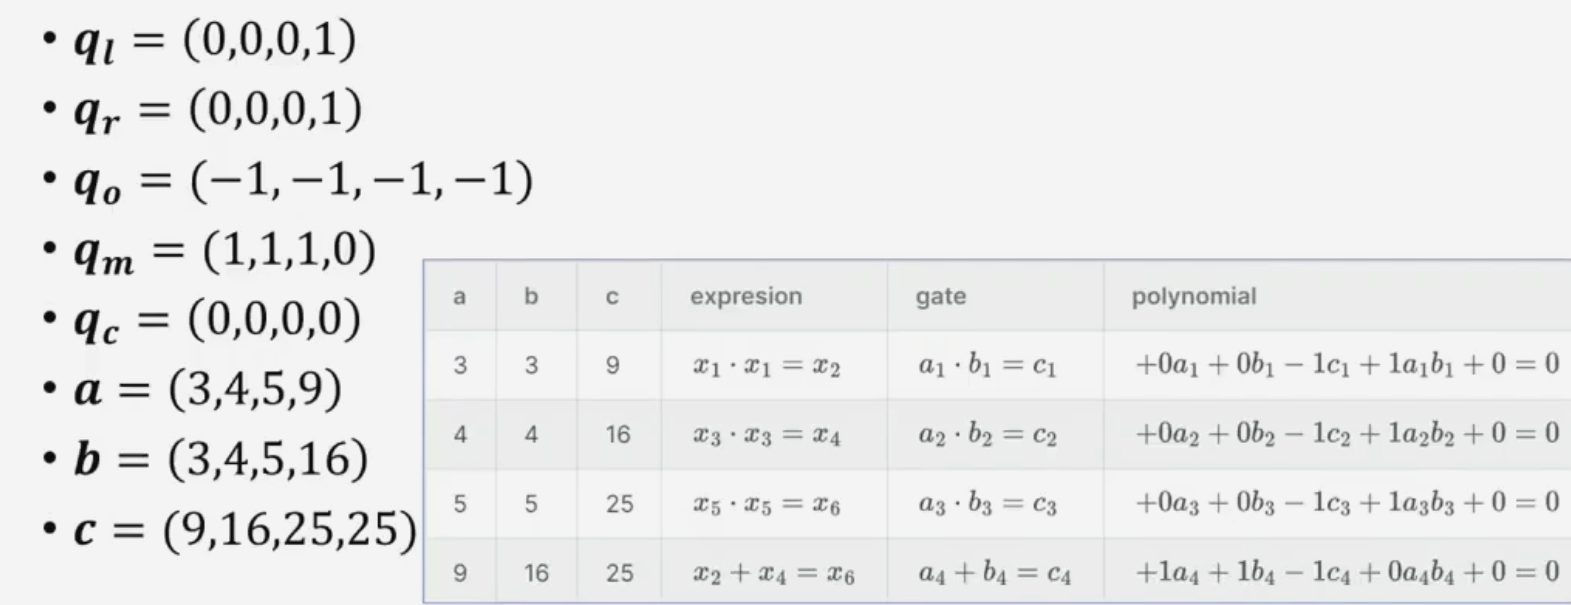Click the first row's polynomial equation
Image resolution: width=1571 pixels, height=605 pixels.
(x=1346, y=365)
